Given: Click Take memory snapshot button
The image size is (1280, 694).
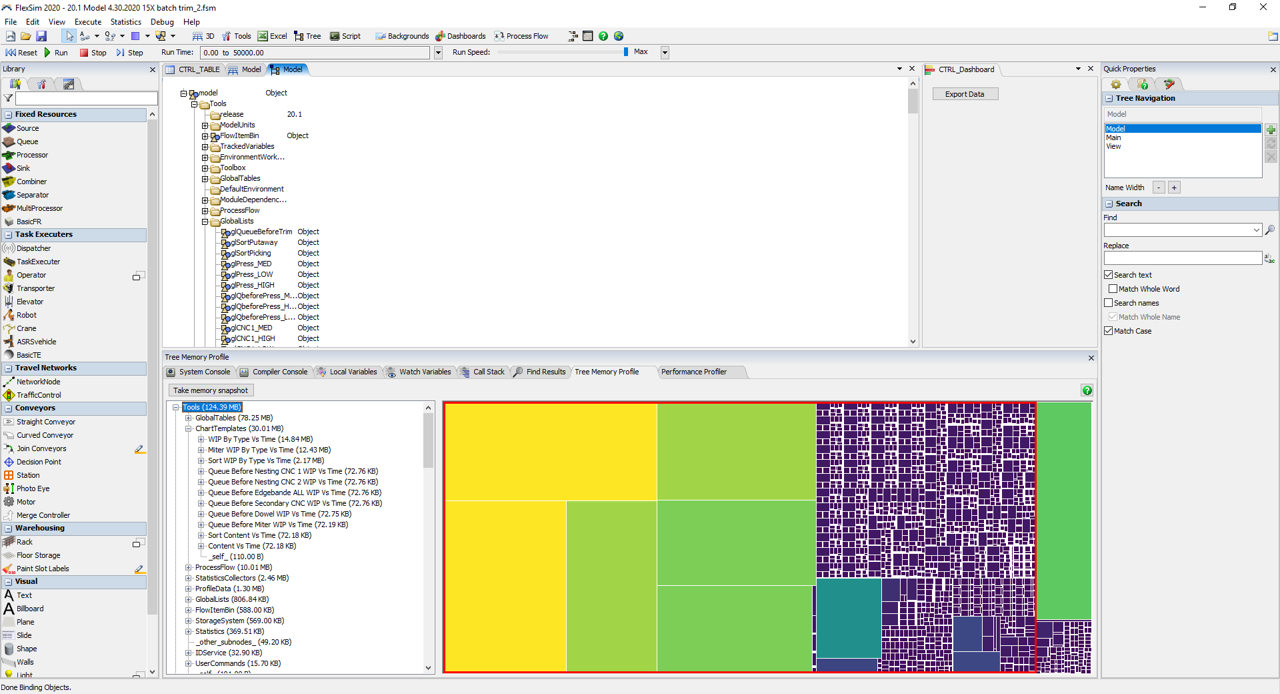Looking at the screenshot, I should click(x=210, y=390).
